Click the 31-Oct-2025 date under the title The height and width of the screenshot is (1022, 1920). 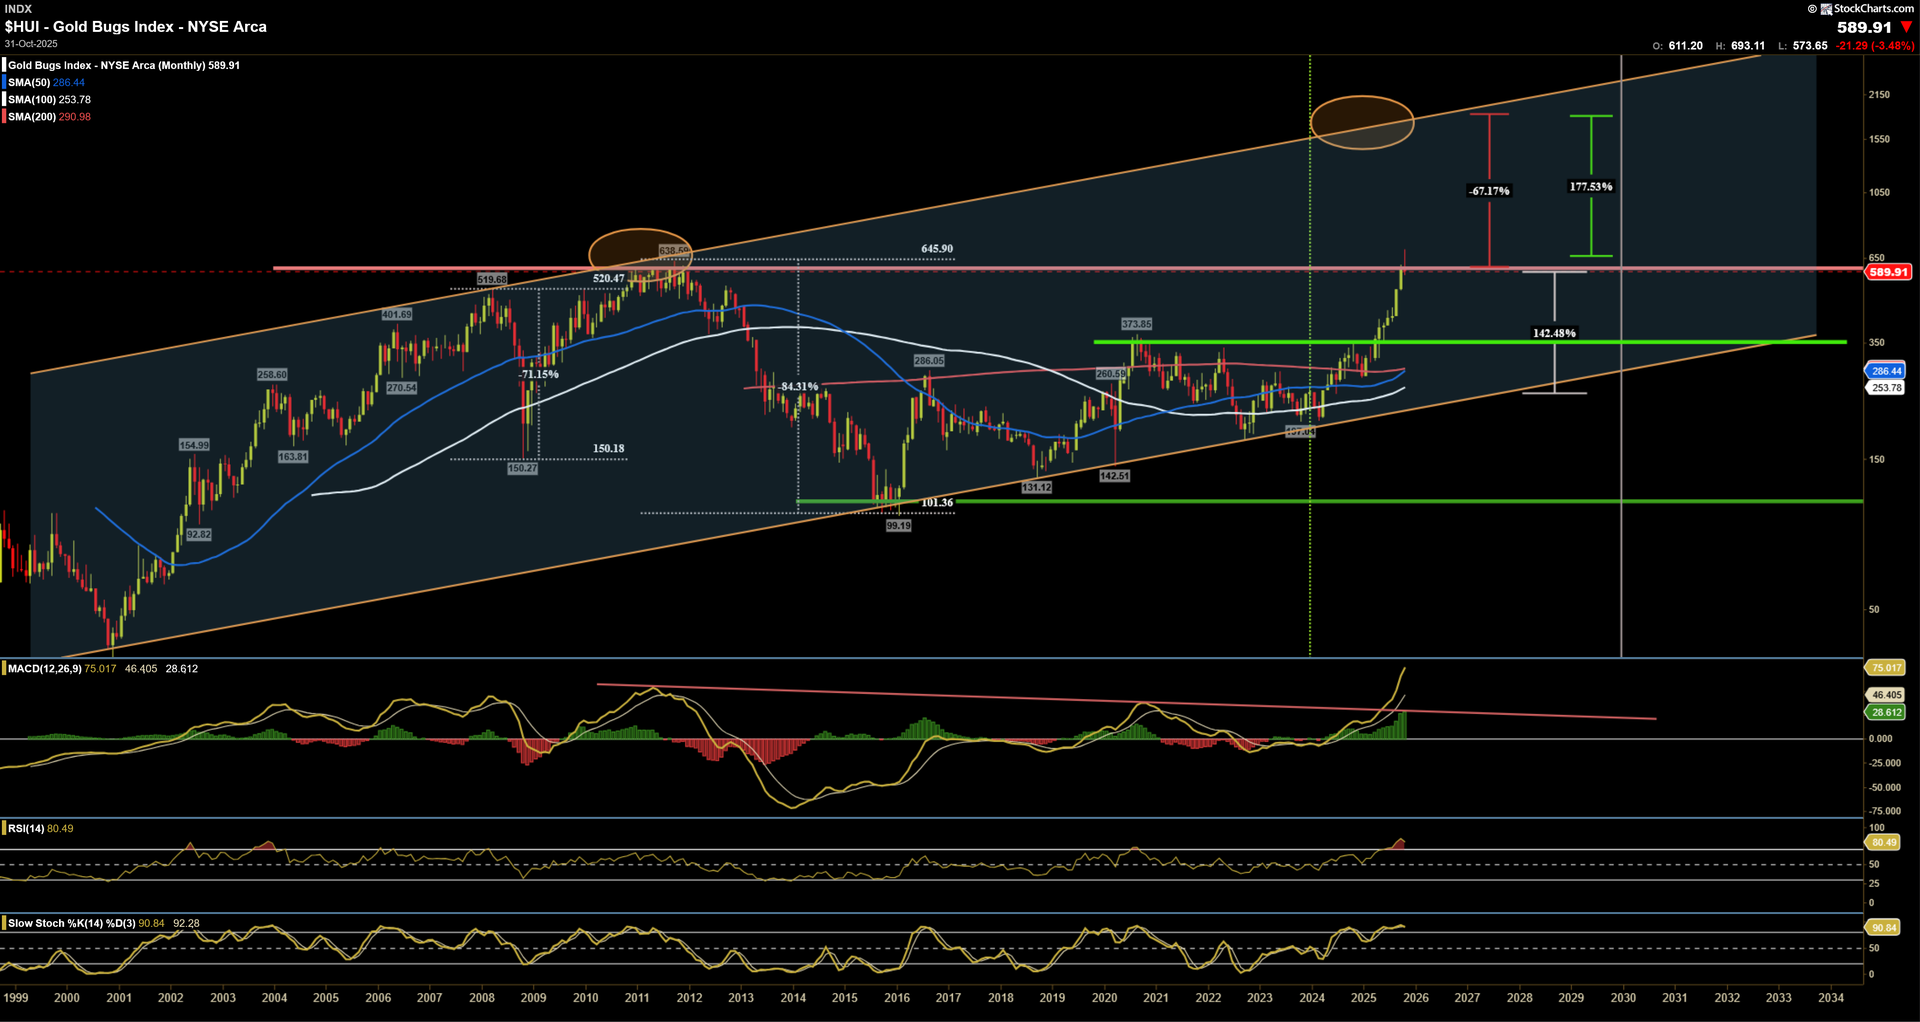tap(31, 44)
